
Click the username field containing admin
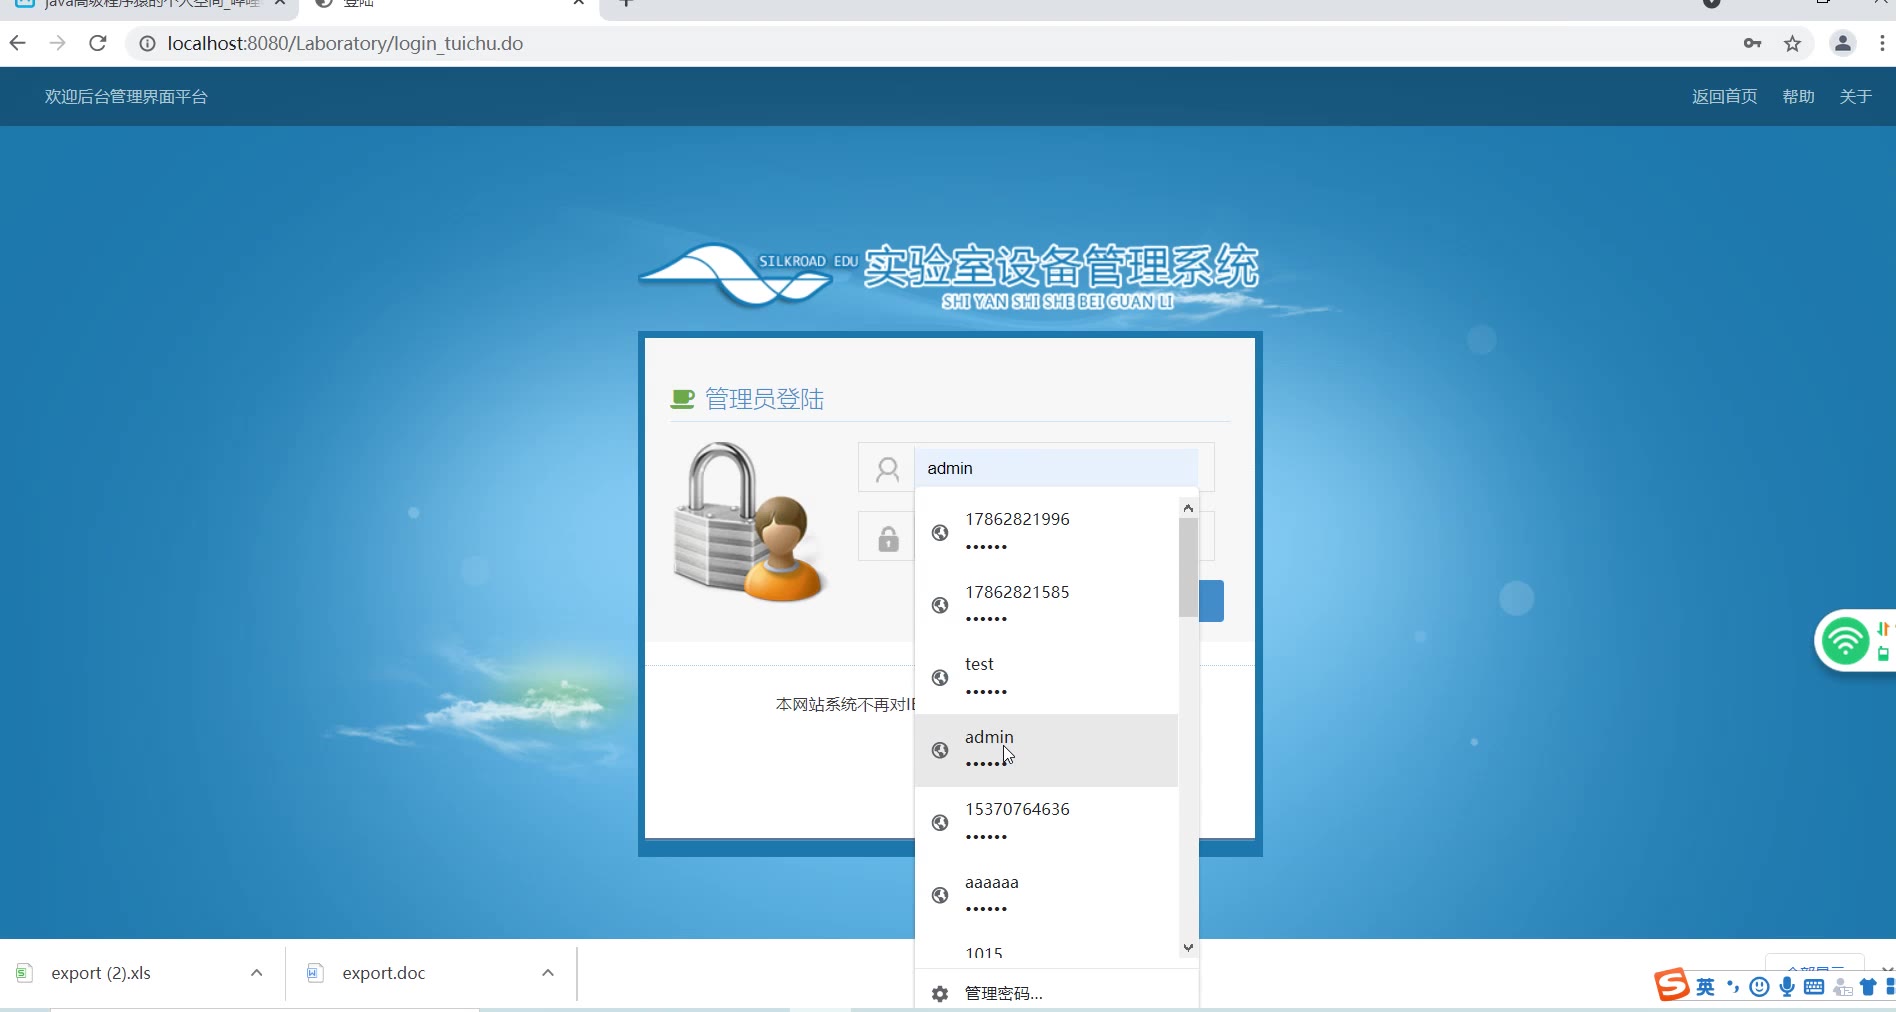tap(1056, 468)
